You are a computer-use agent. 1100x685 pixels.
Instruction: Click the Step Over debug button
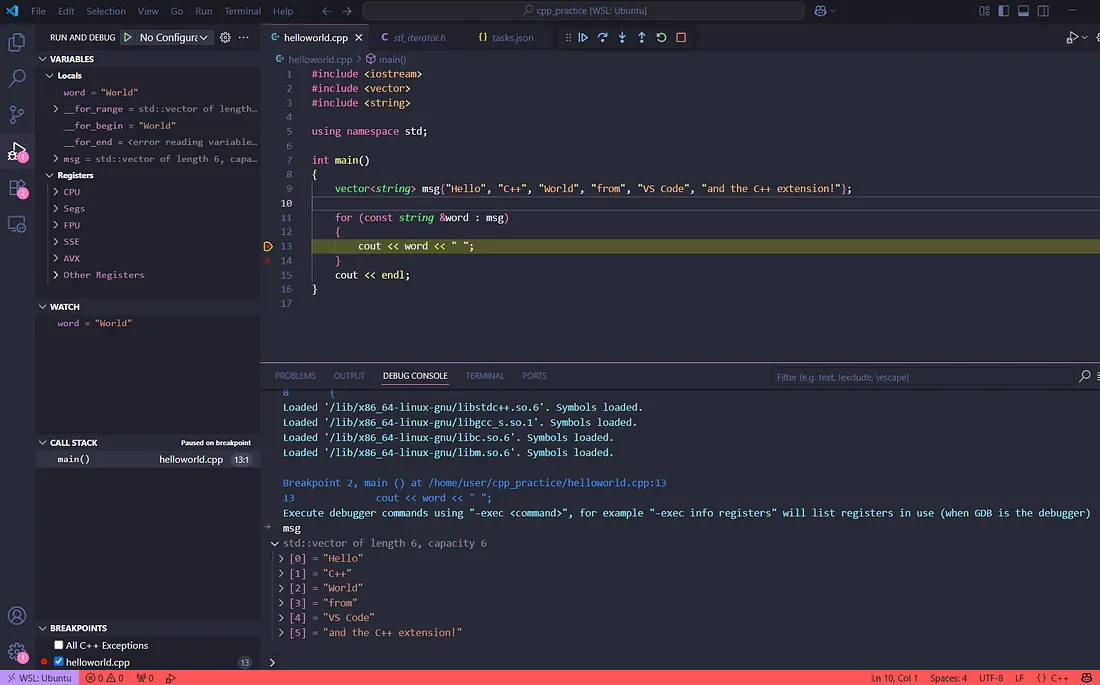click(603, 37)
